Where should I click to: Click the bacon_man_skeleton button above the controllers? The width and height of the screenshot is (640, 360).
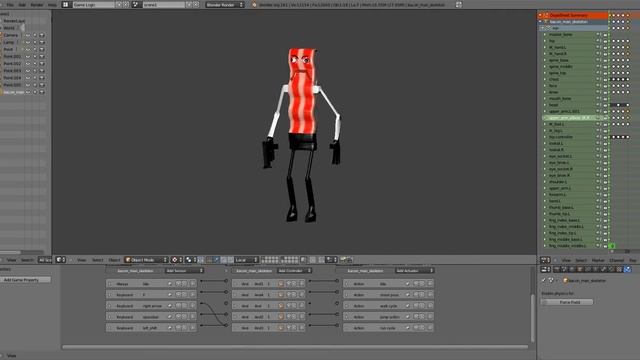pyautogui.click(x=254, y=271)
